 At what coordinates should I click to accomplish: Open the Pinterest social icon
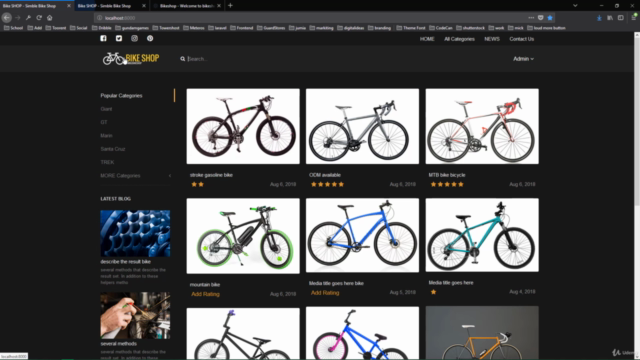point(150,38)
